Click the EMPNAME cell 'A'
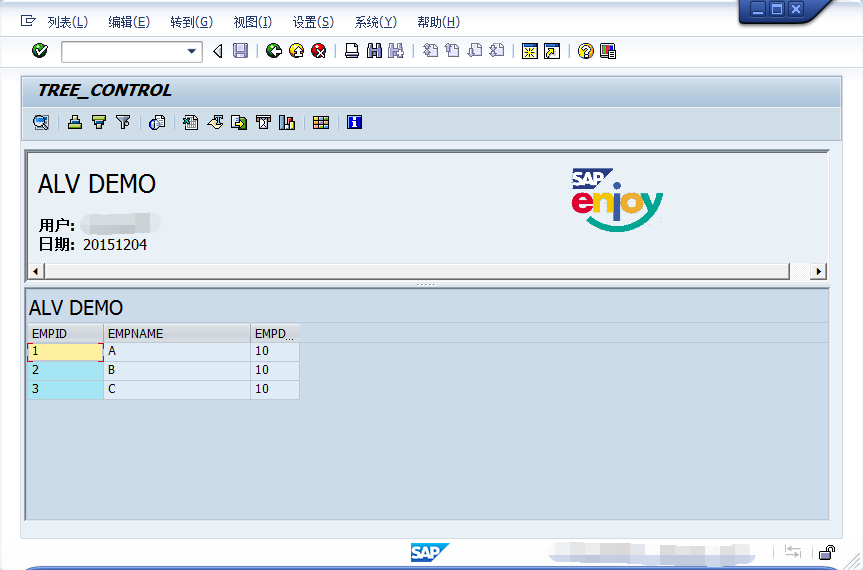863x570 pixels. [177, 352]
